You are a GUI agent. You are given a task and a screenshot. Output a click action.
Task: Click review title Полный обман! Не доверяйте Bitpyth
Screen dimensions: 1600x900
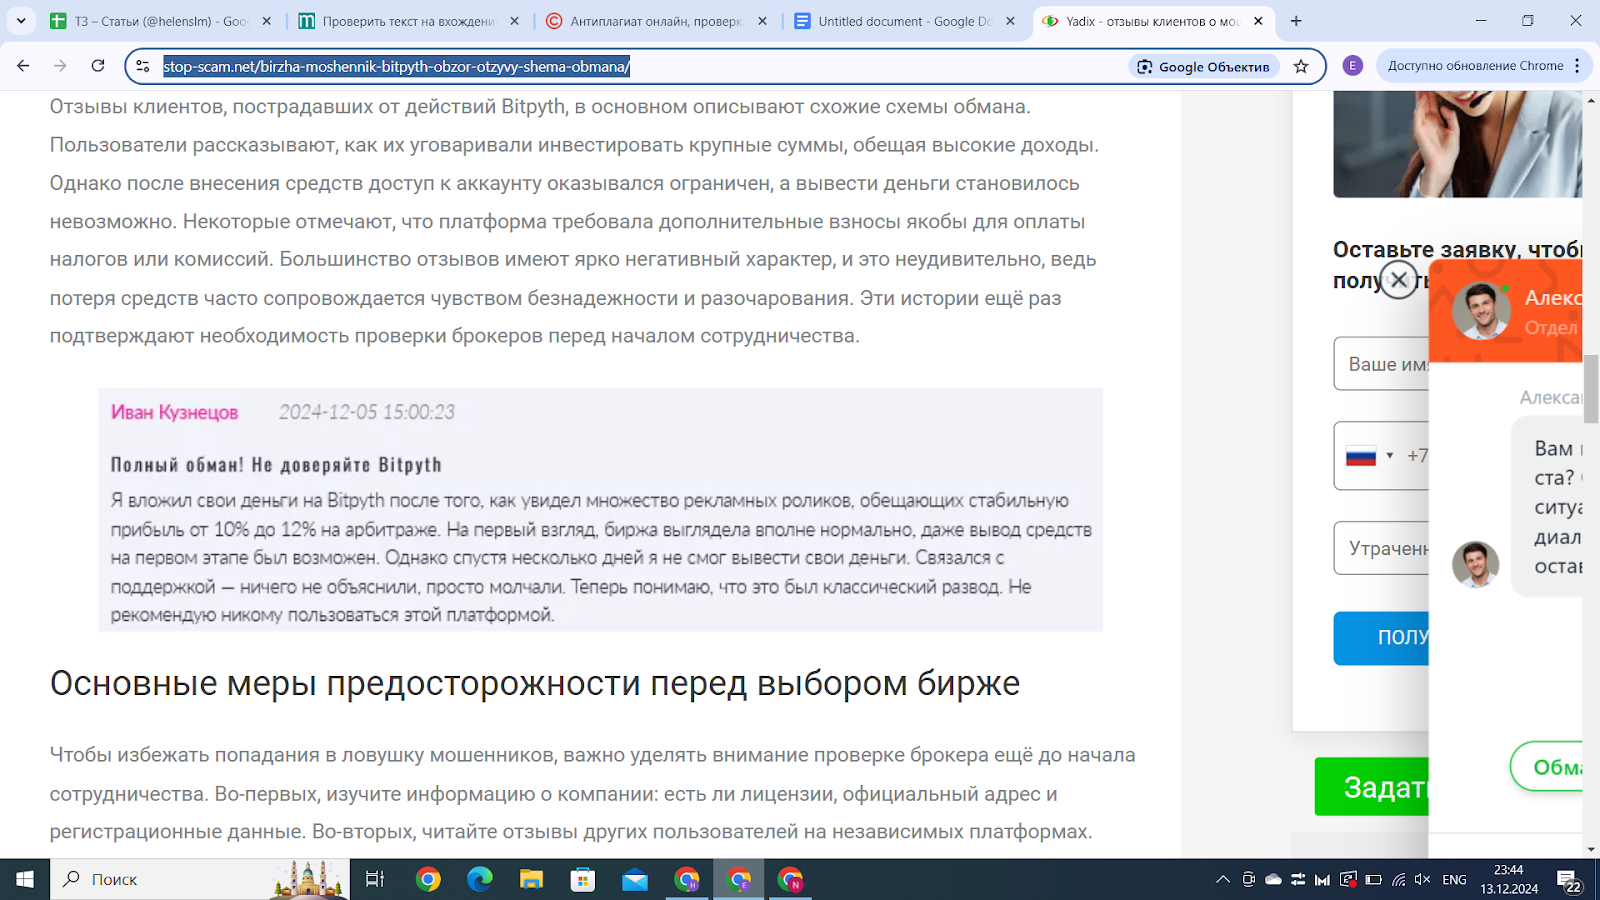(x=276, y=465)
